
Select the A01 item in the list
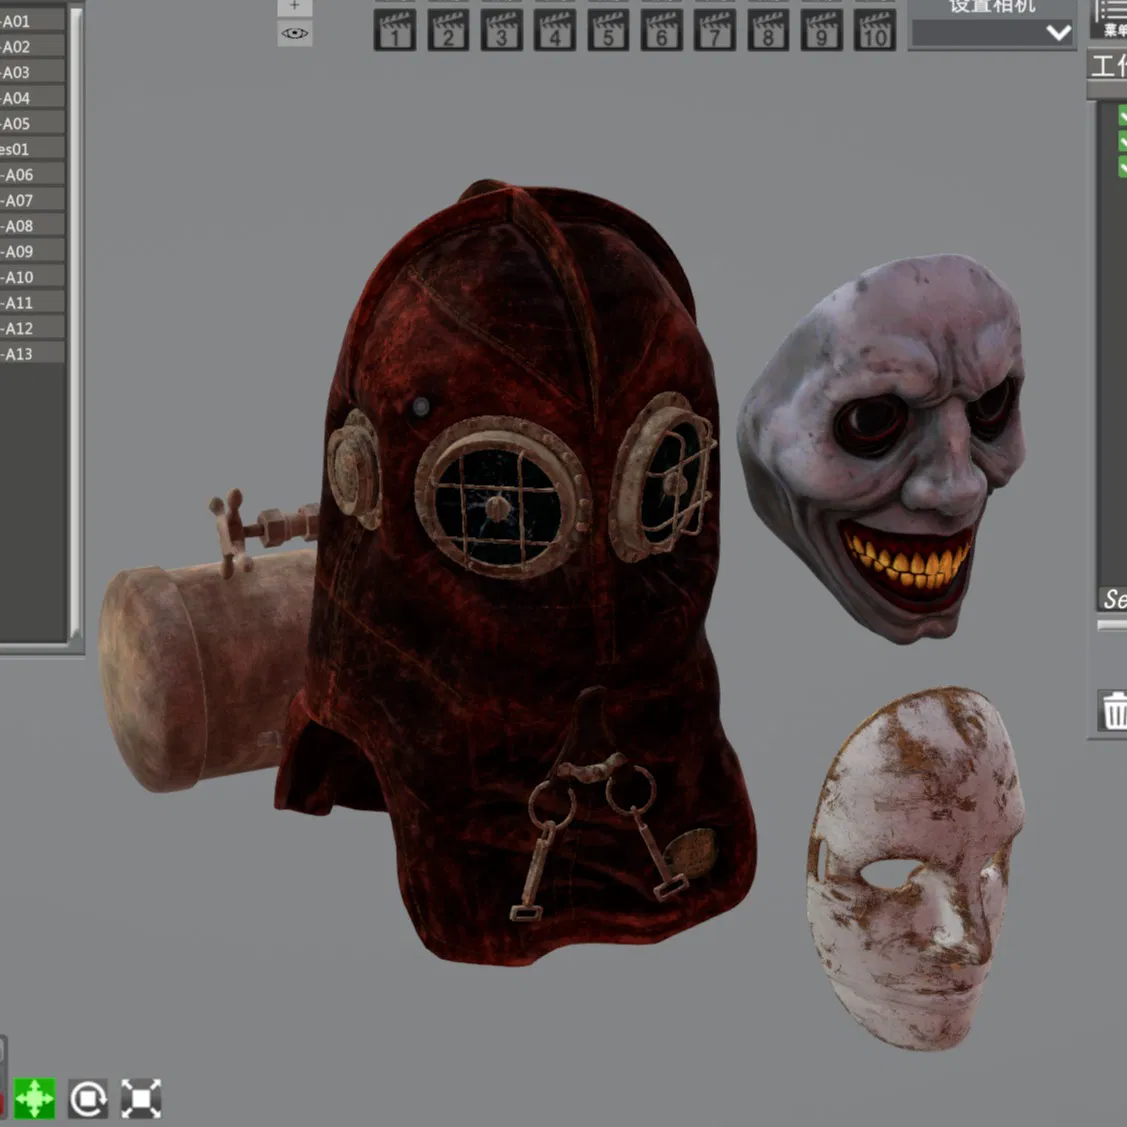tap(32, 21)
